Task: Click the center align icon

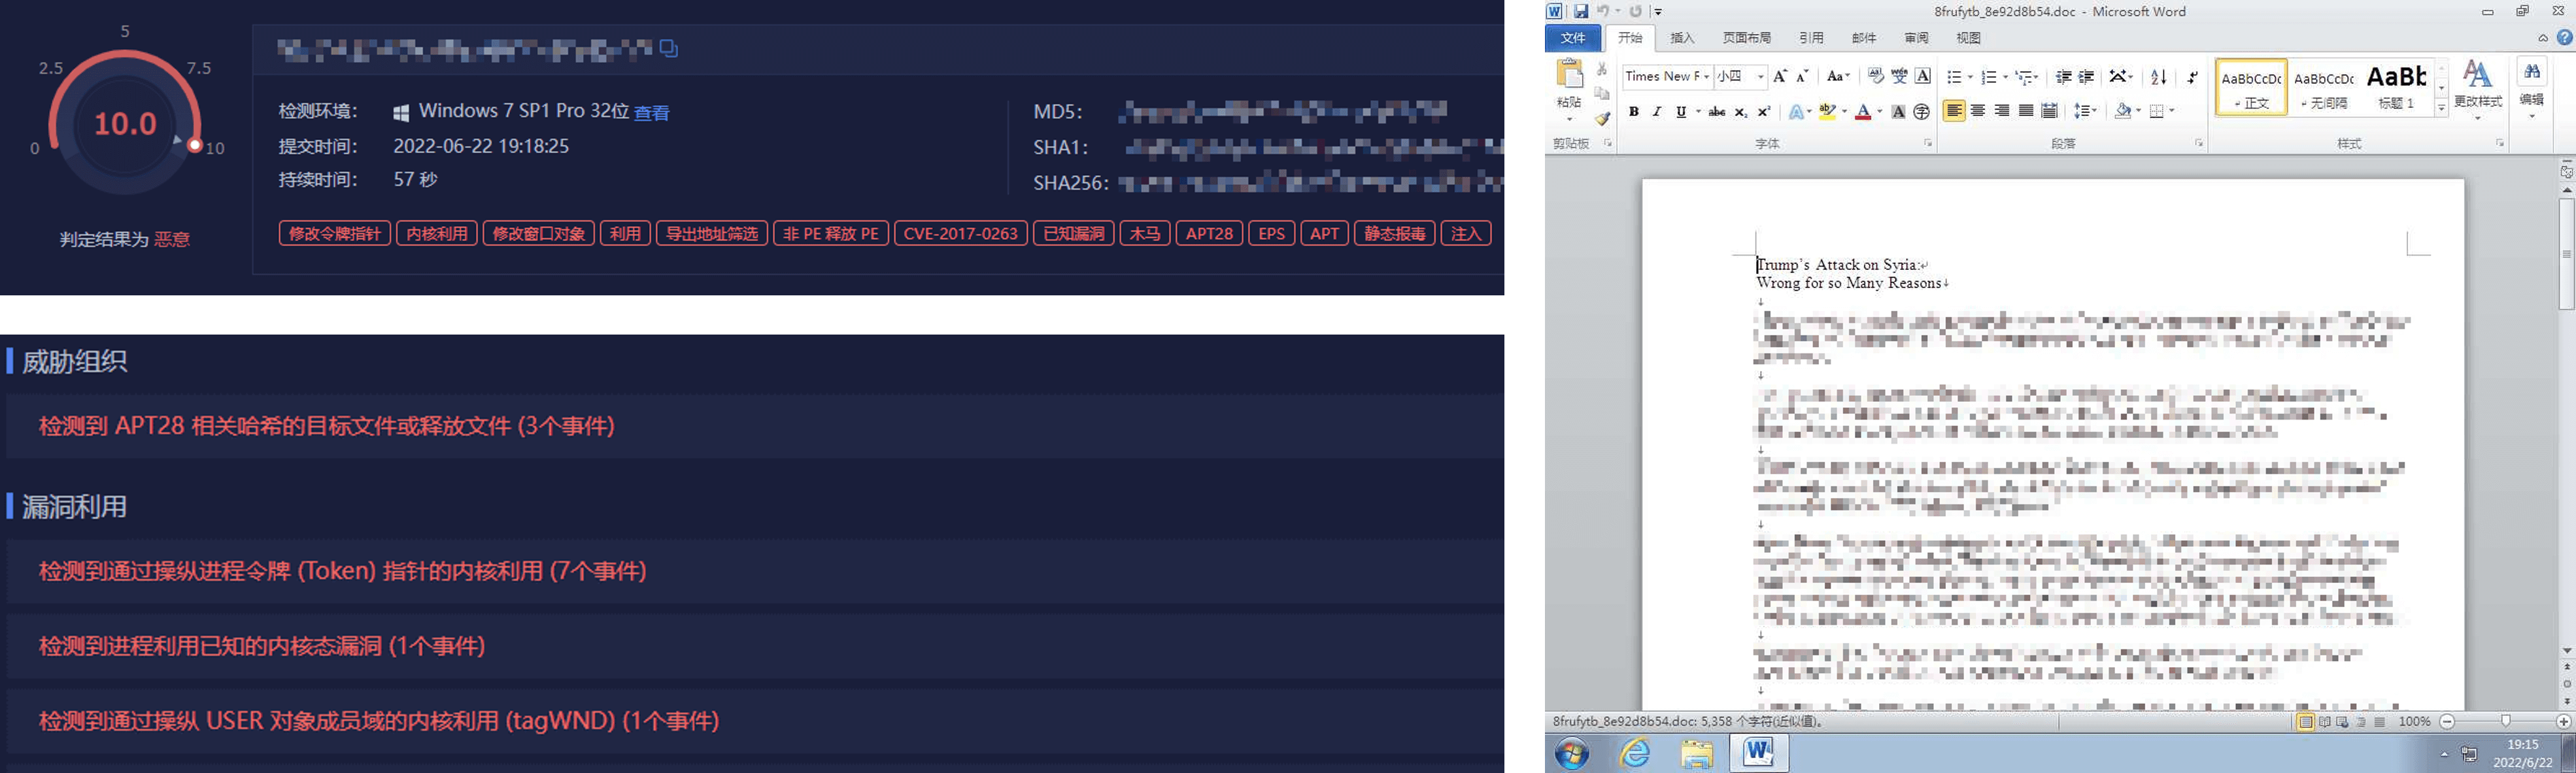Action: click(1977, 111)
